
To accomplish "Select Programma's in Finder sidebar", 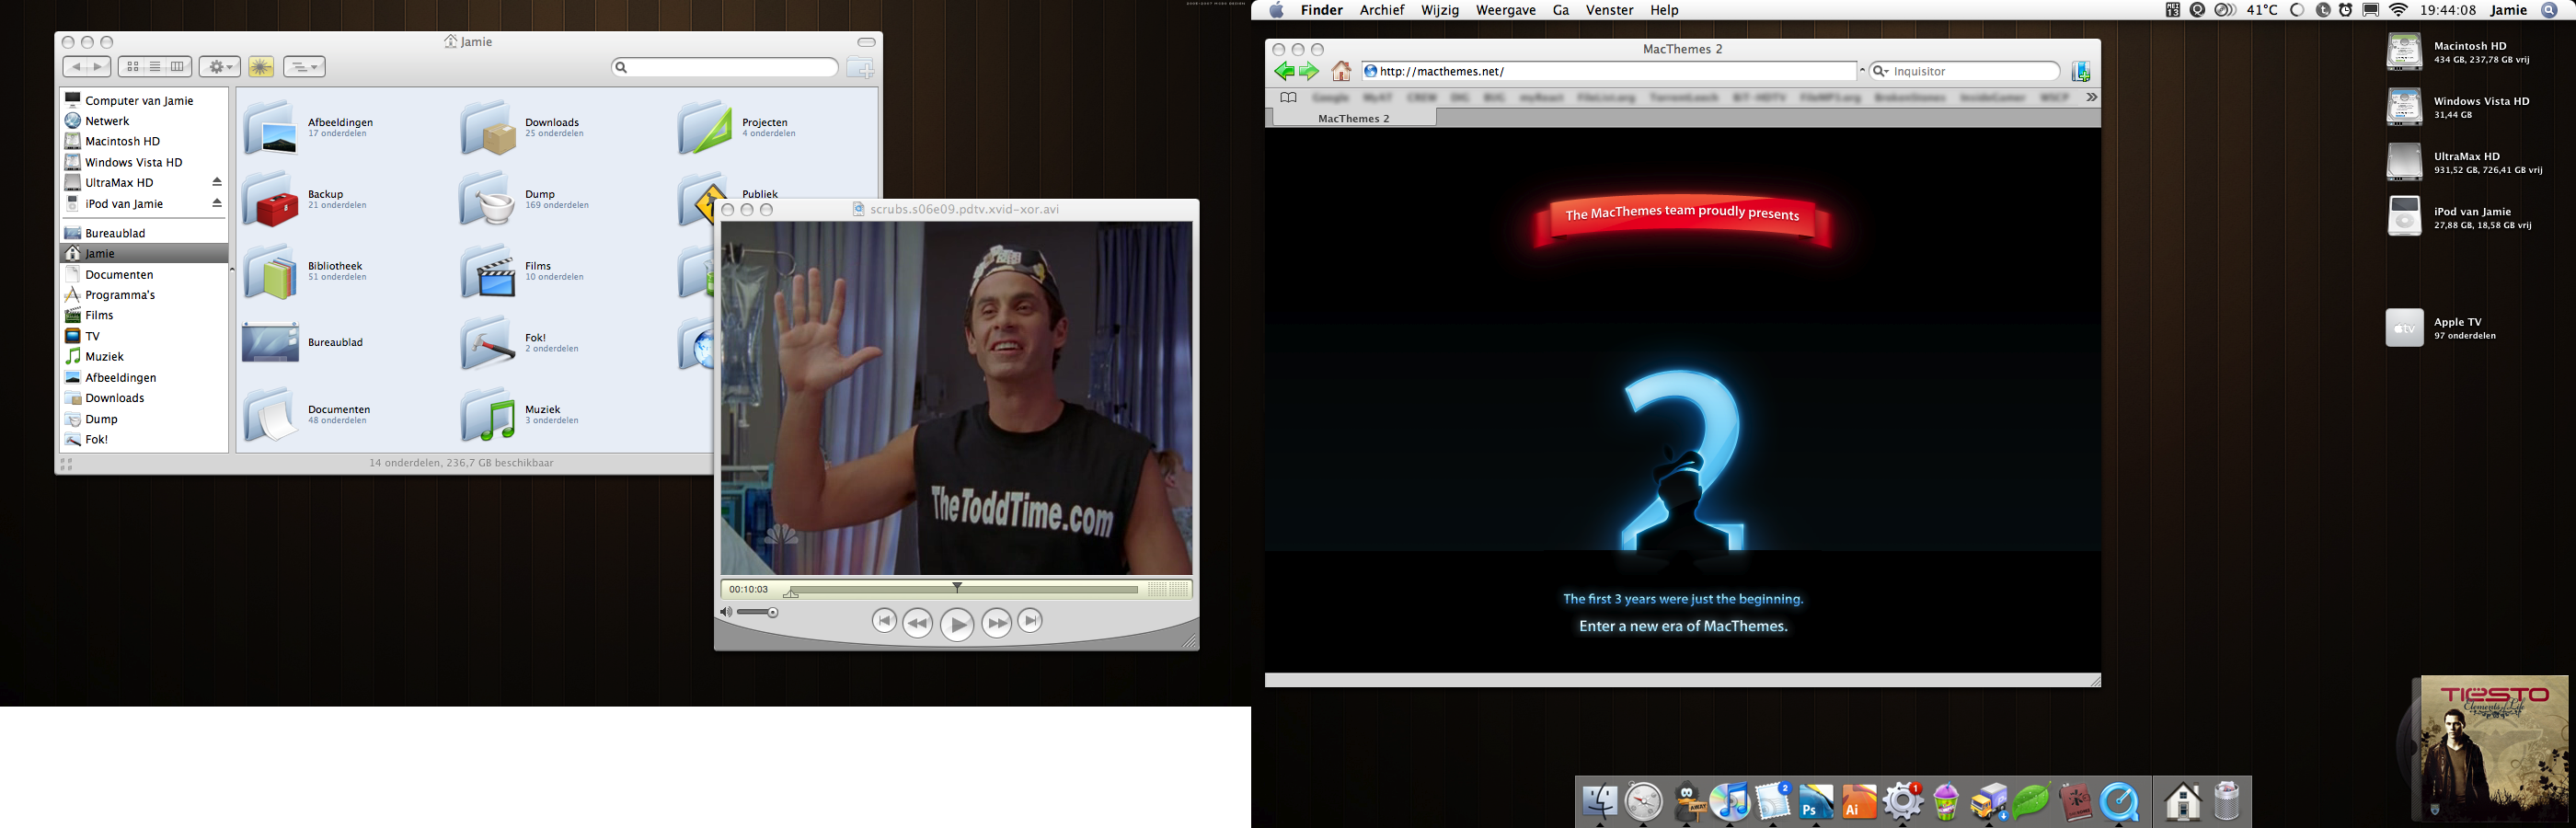I will tap(120, 295).
